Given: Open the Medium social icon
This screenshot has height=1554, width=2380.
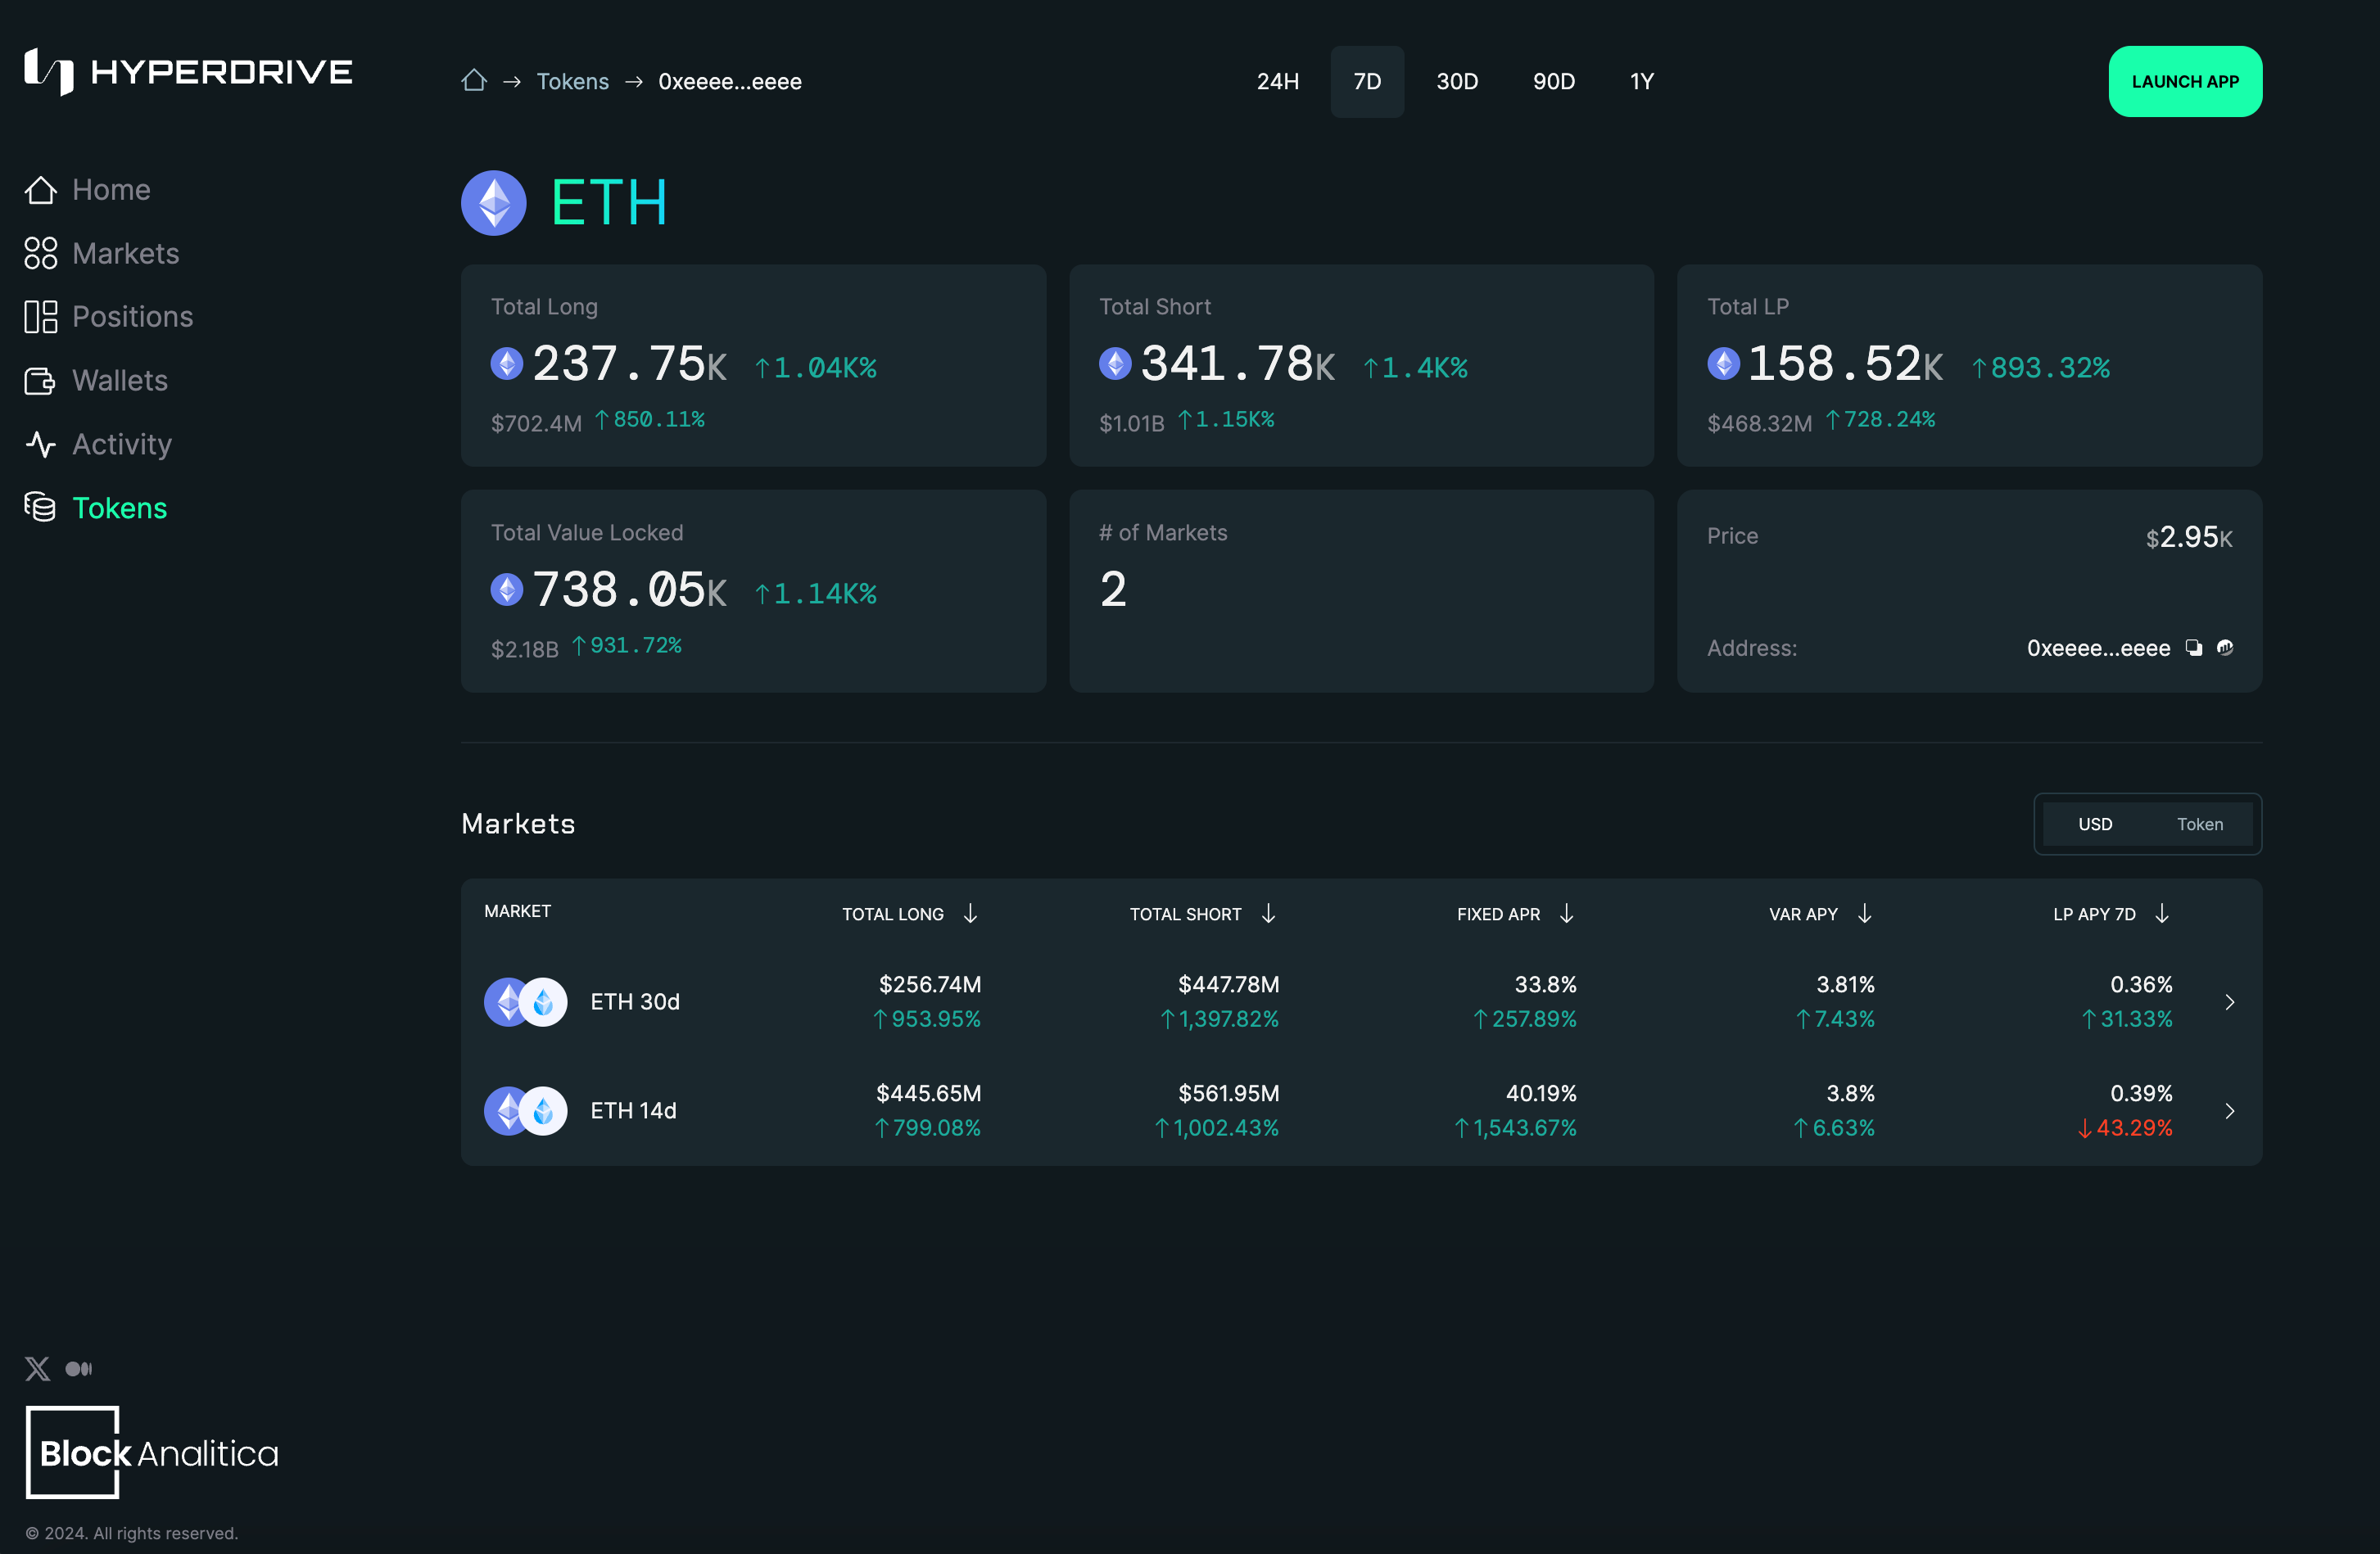Looking at the screenshot, I should point(79,1368).
